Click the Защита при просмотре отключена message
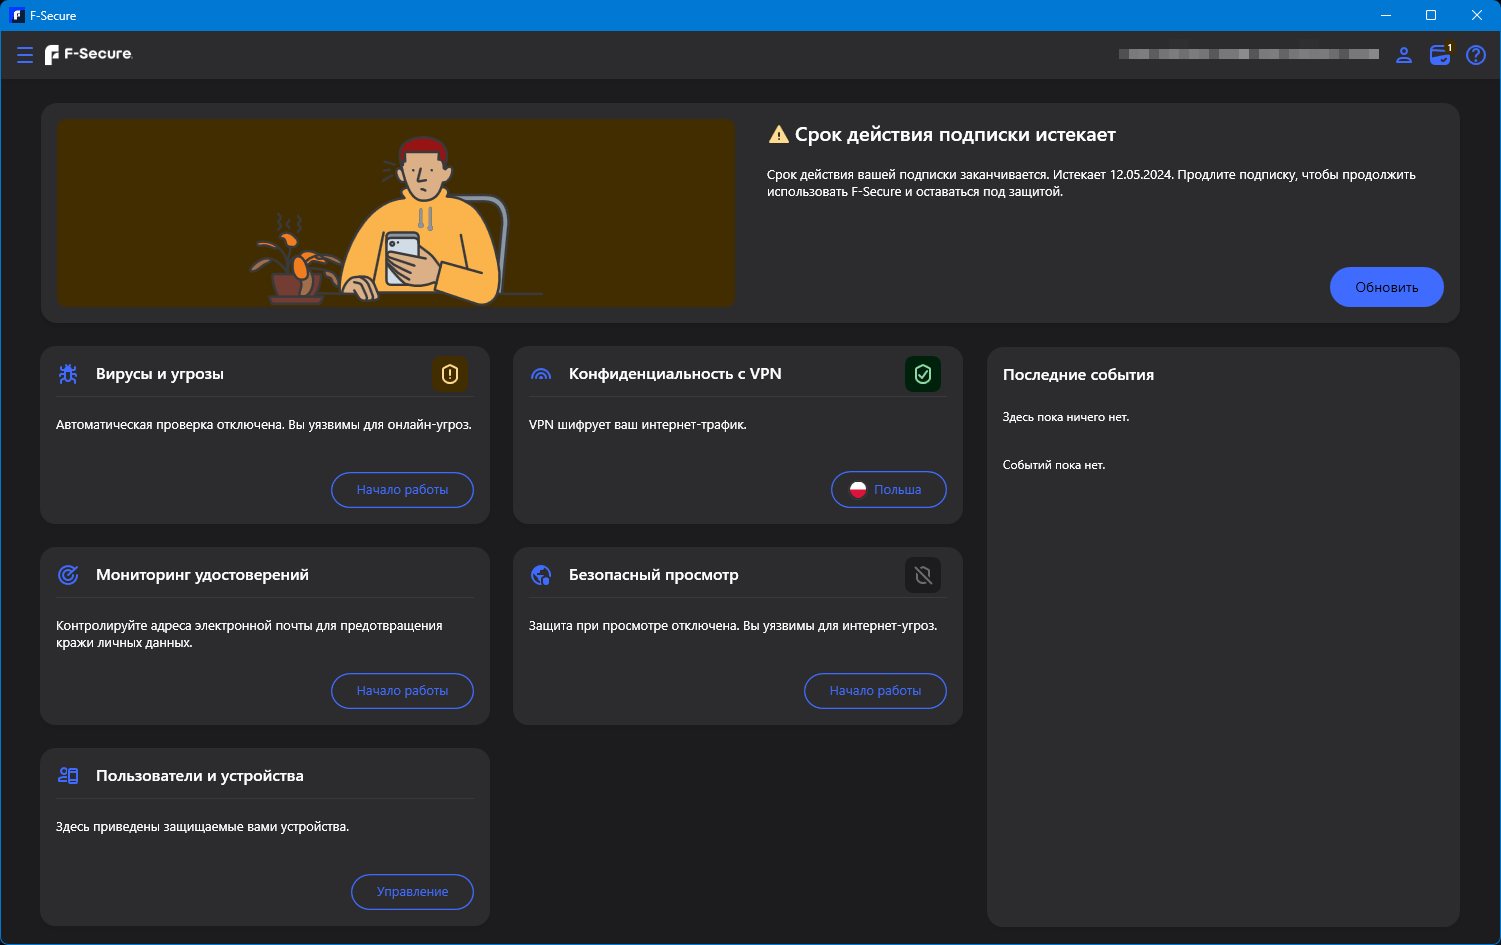This screenshot has width=1501, height=945. click(x=733, y=626)
